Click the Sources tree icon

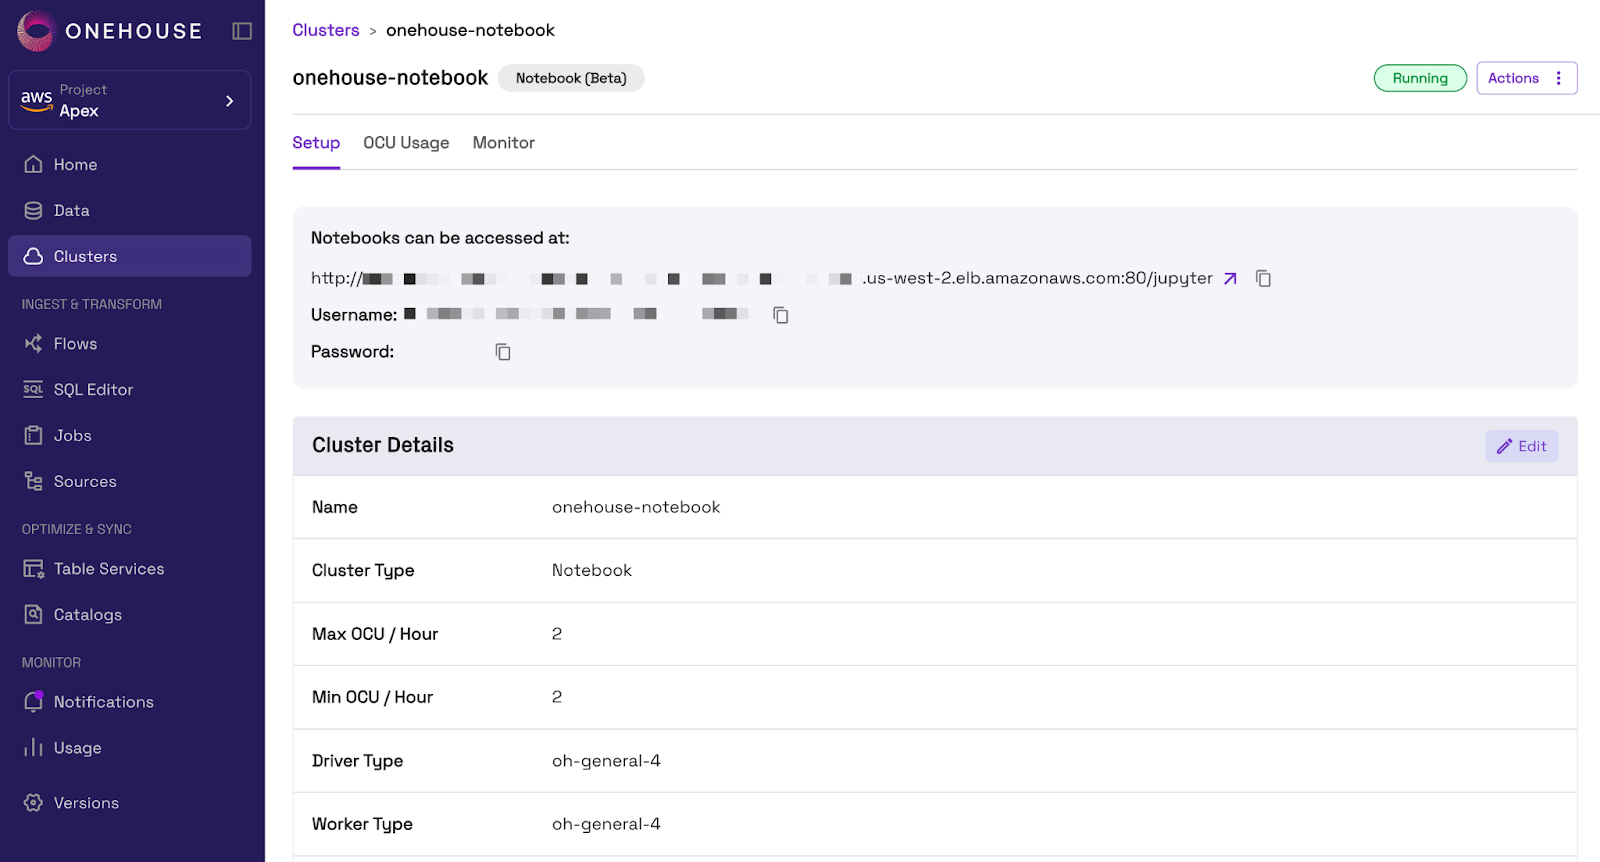click(33, 481)
